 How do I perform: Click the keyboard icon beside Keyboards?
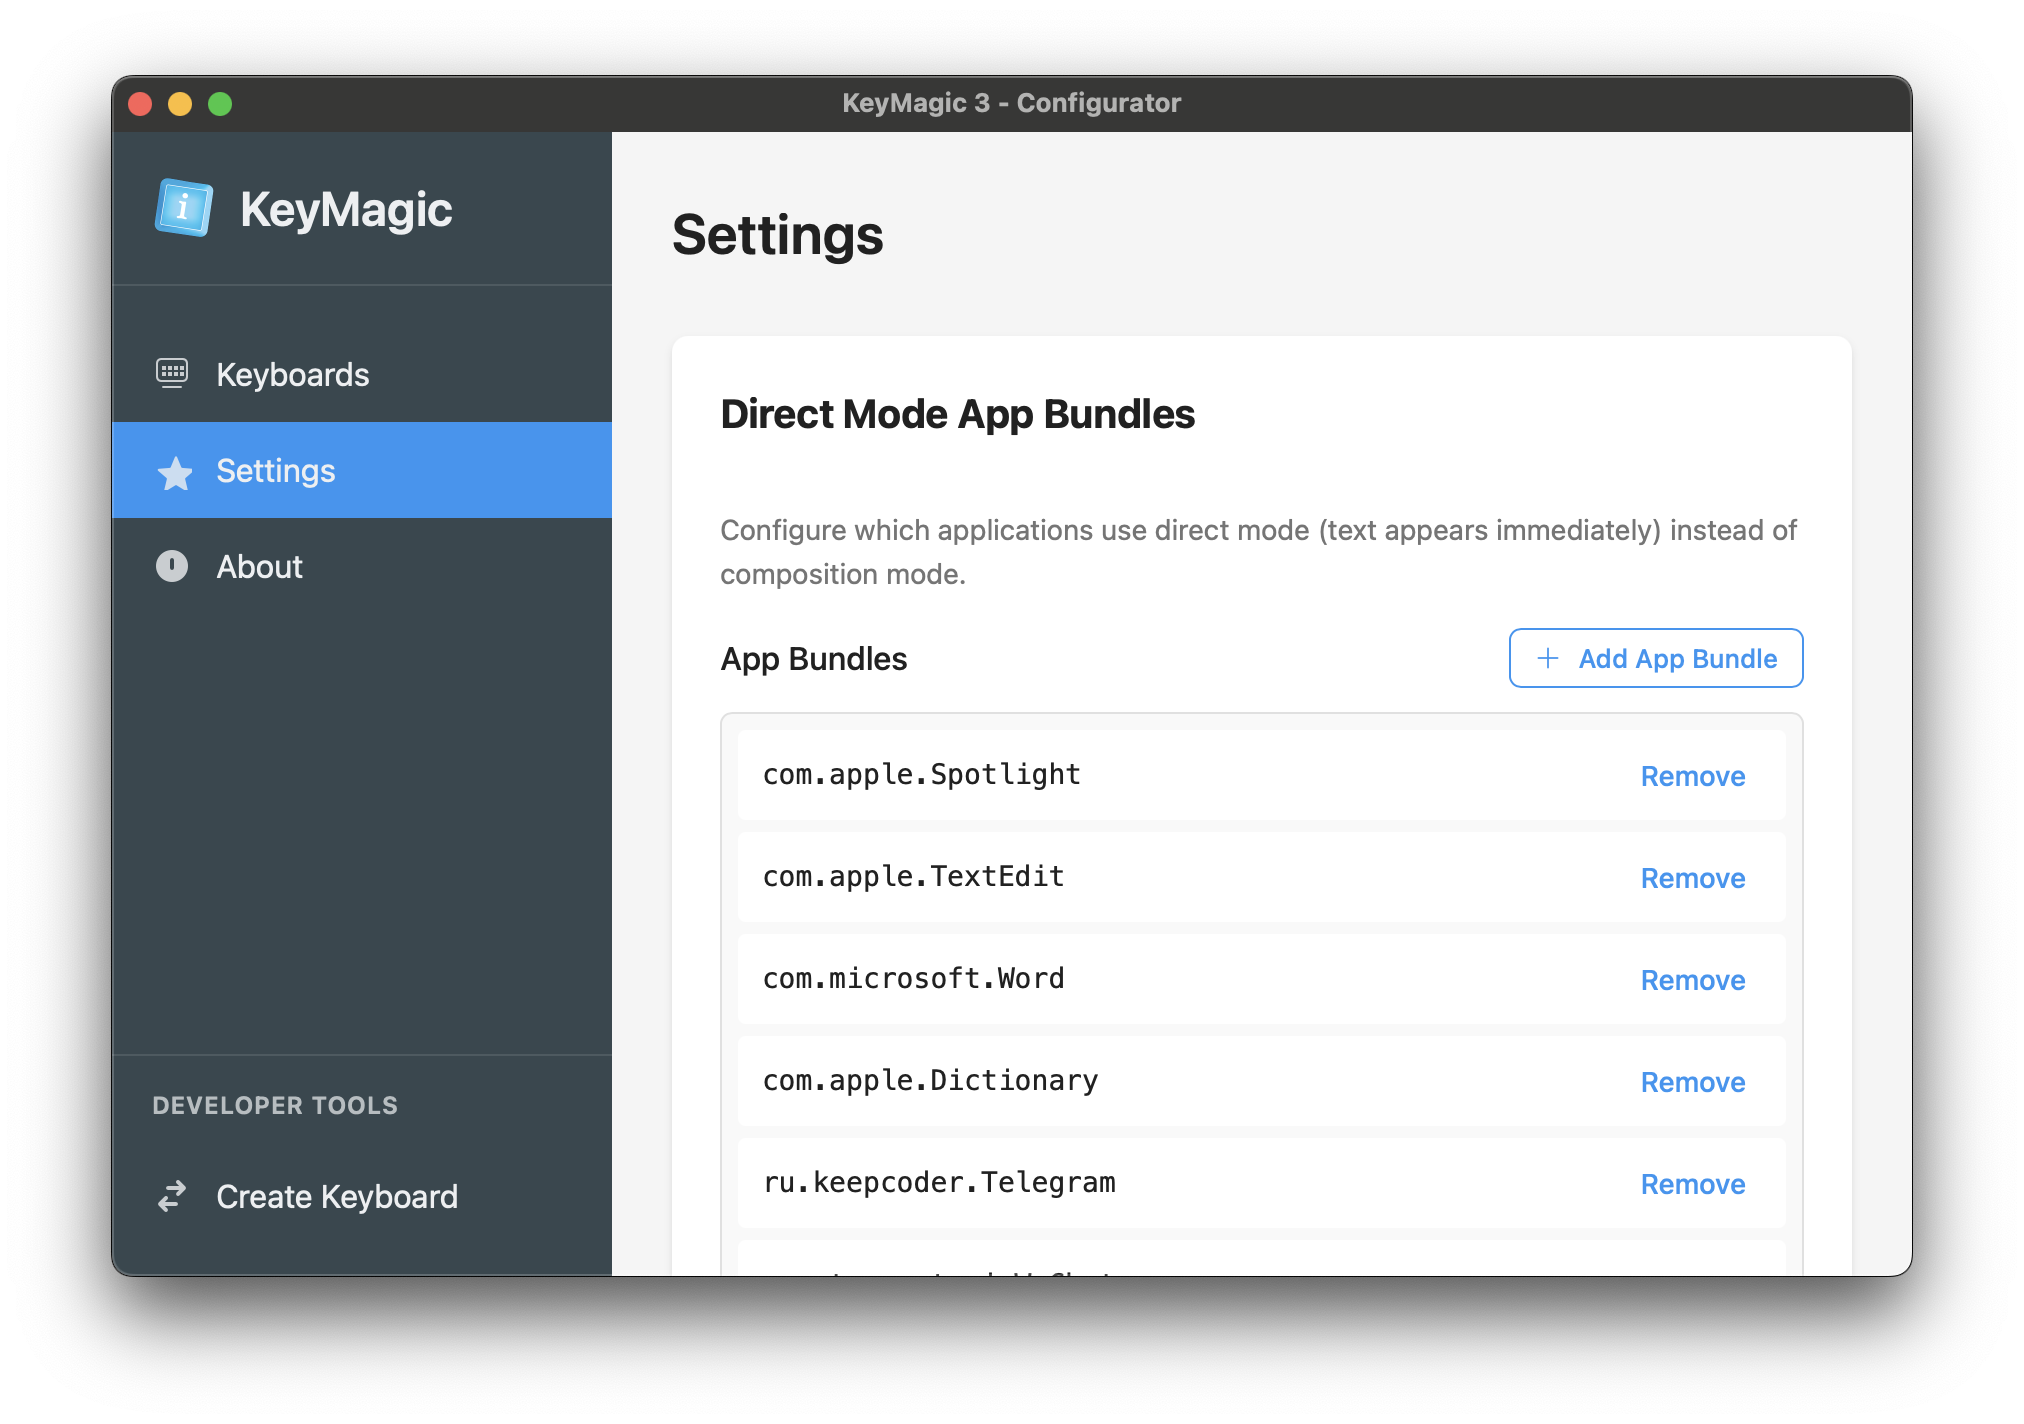172,373
